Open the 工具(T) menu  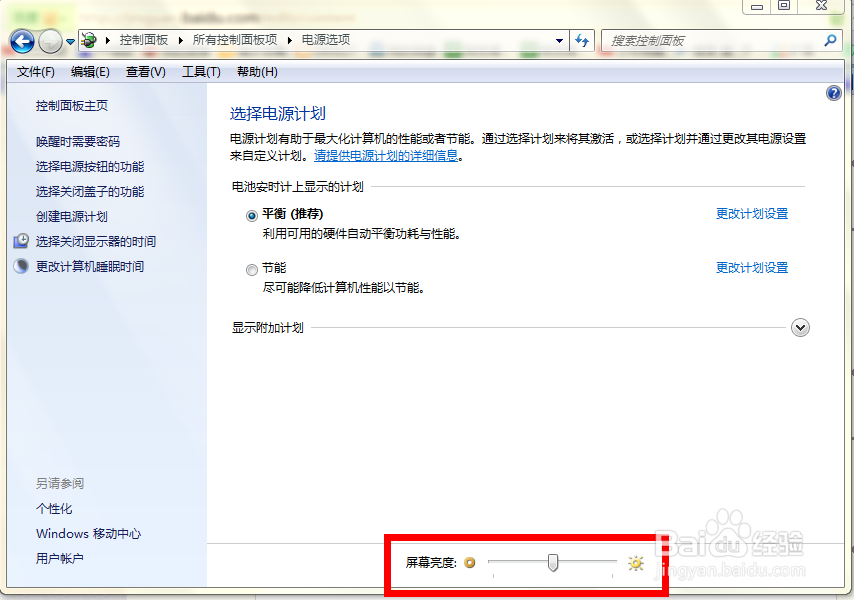201,72
